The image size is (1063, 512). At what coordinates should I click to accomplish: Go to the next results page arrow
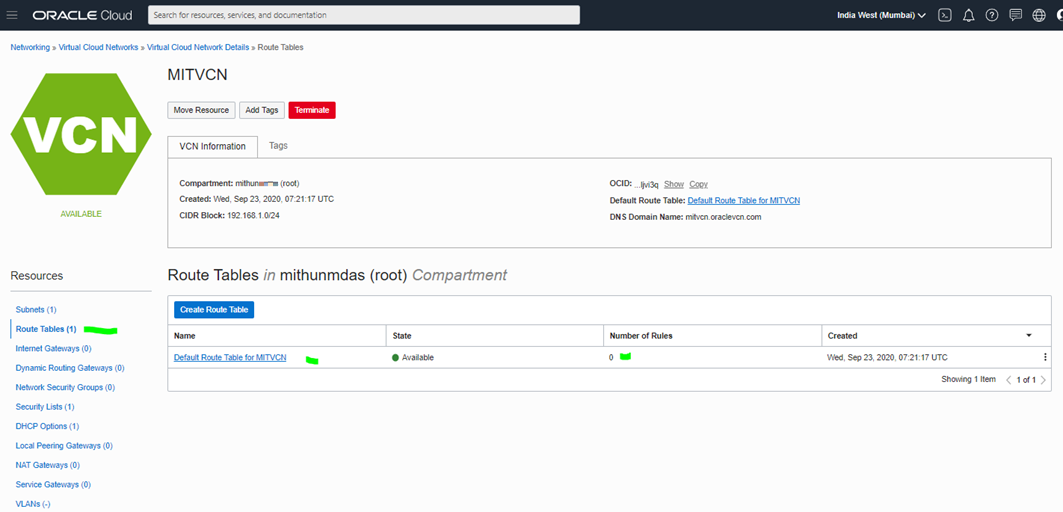pyautogui.click(x=1043, y=380)
